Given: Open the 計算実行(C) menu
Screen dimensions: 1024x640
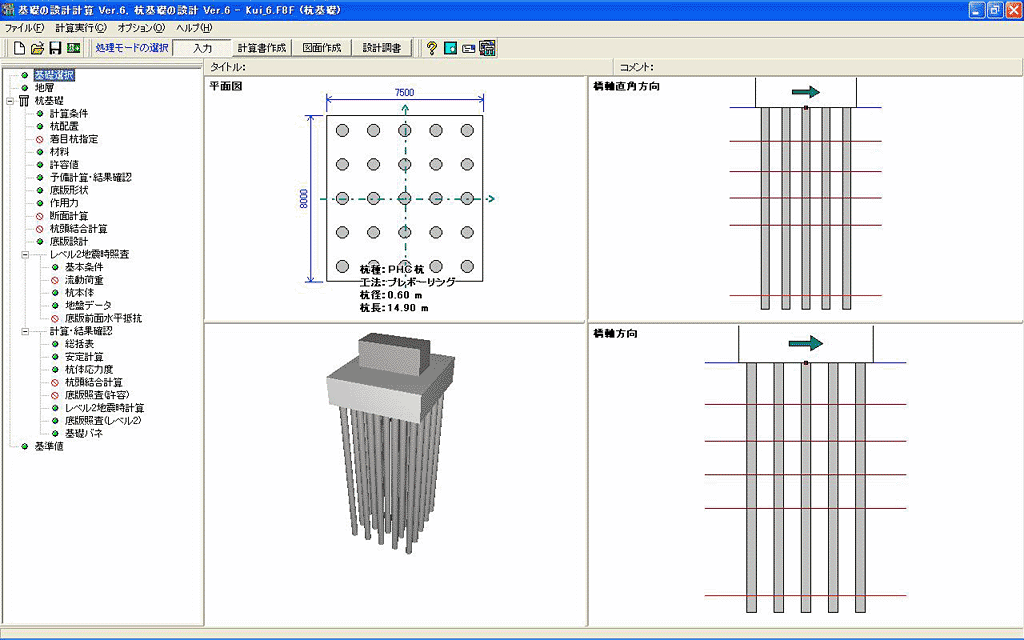Looking at the screenshot, I should (x=81, y=28).
